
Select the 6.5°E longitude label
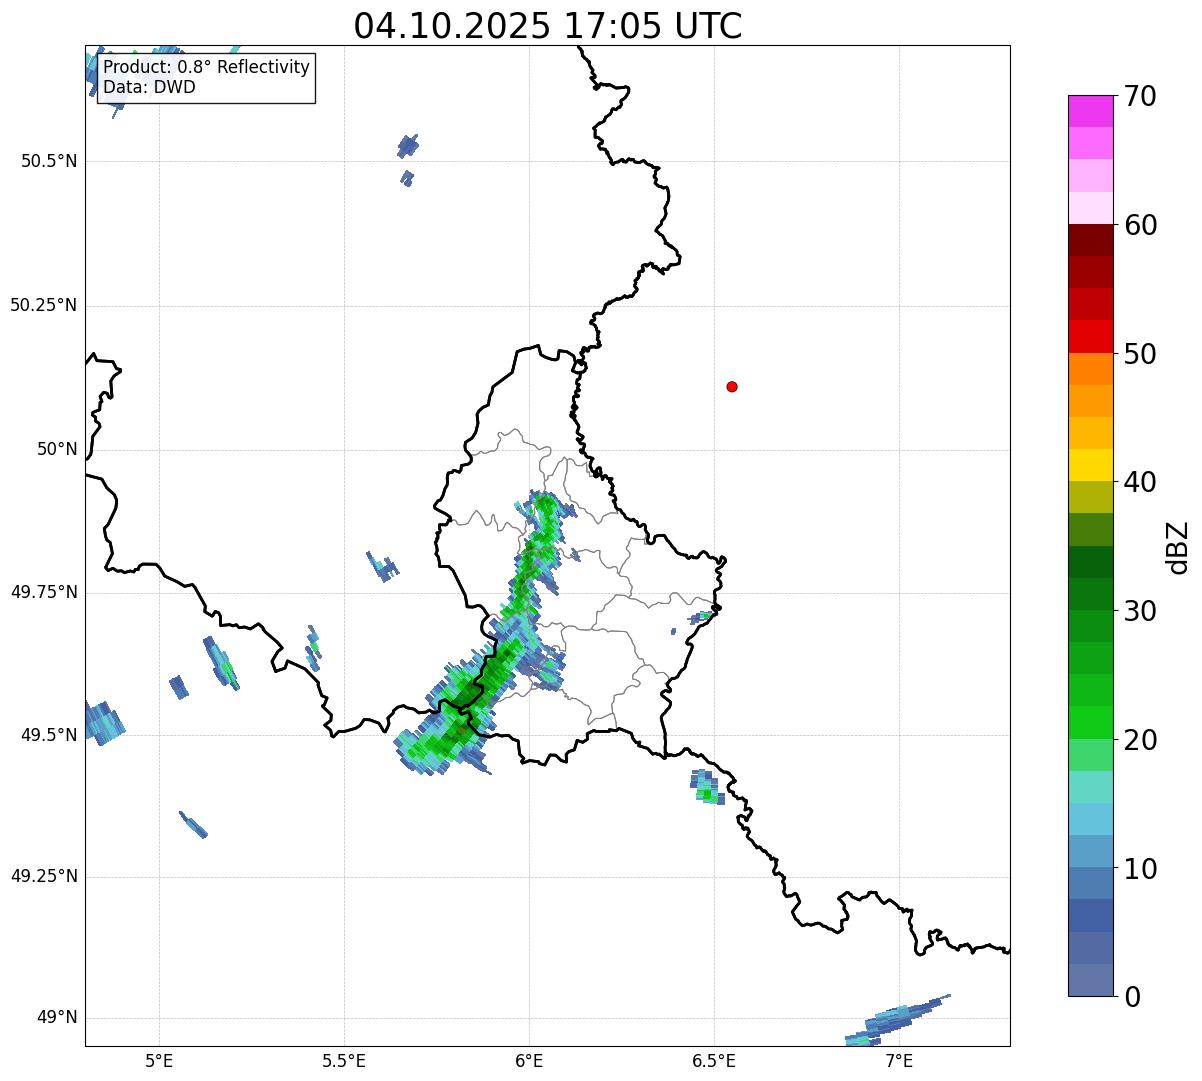714,1060
